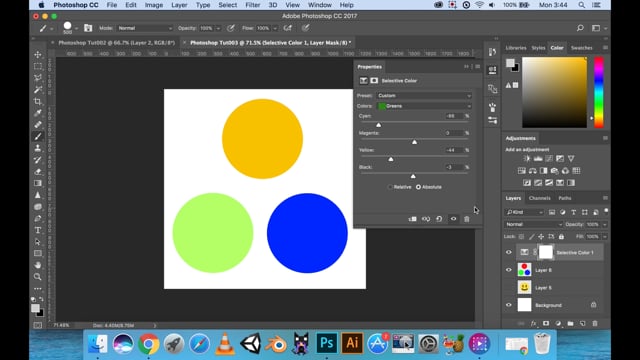Hide the Background layer
This screenshot has height=360, width=640.
(x=509, y=305)
